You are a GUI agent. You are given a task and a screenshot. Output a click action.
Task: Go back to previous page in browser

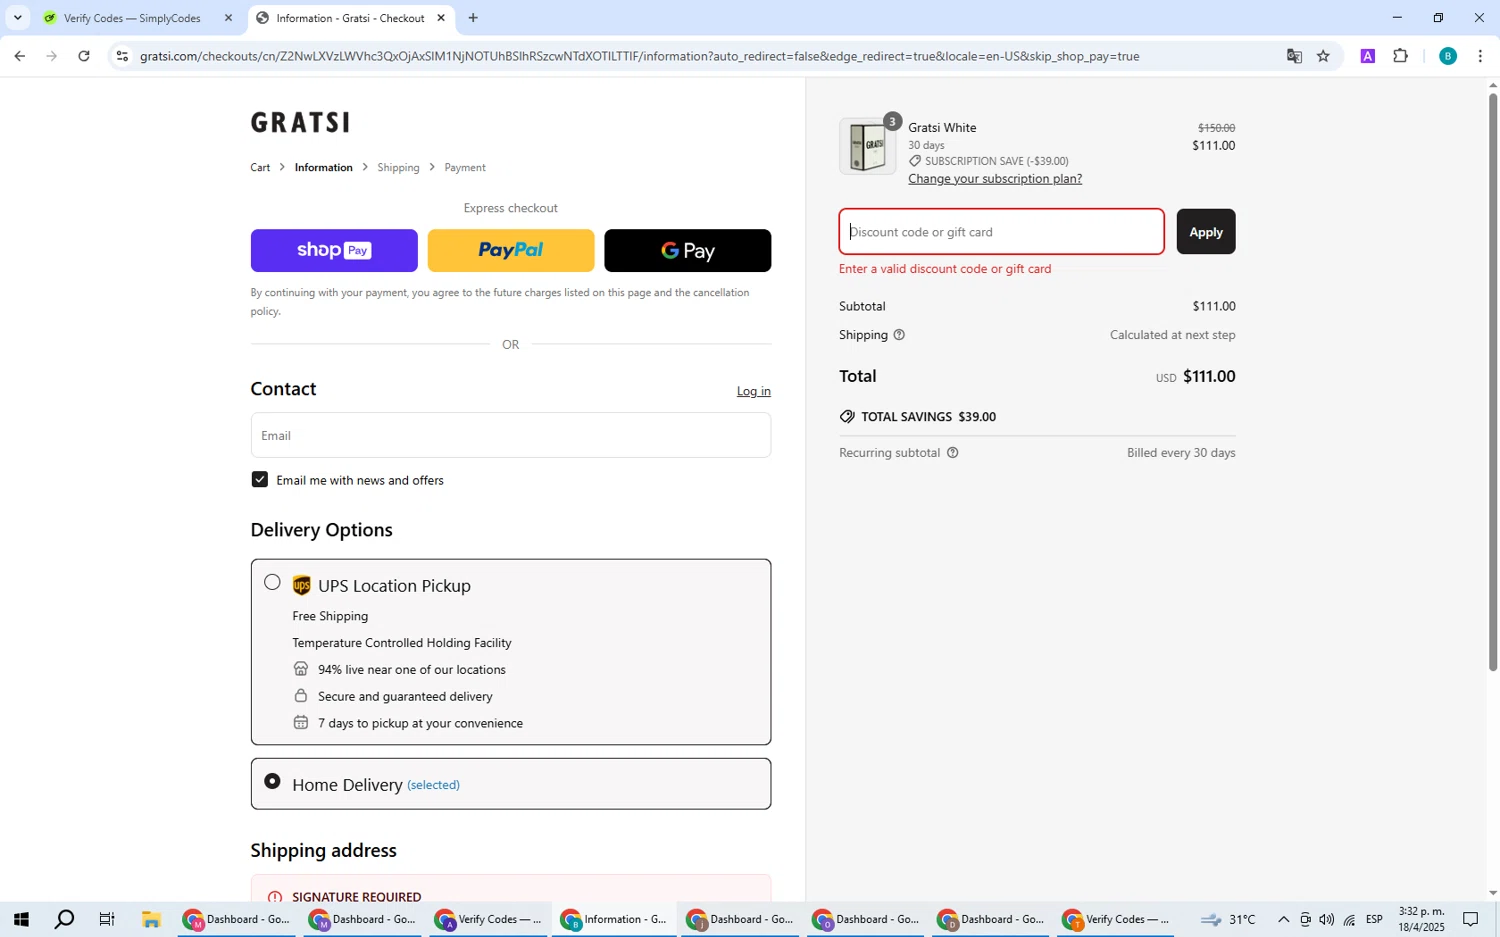click(x=19, y=56)
